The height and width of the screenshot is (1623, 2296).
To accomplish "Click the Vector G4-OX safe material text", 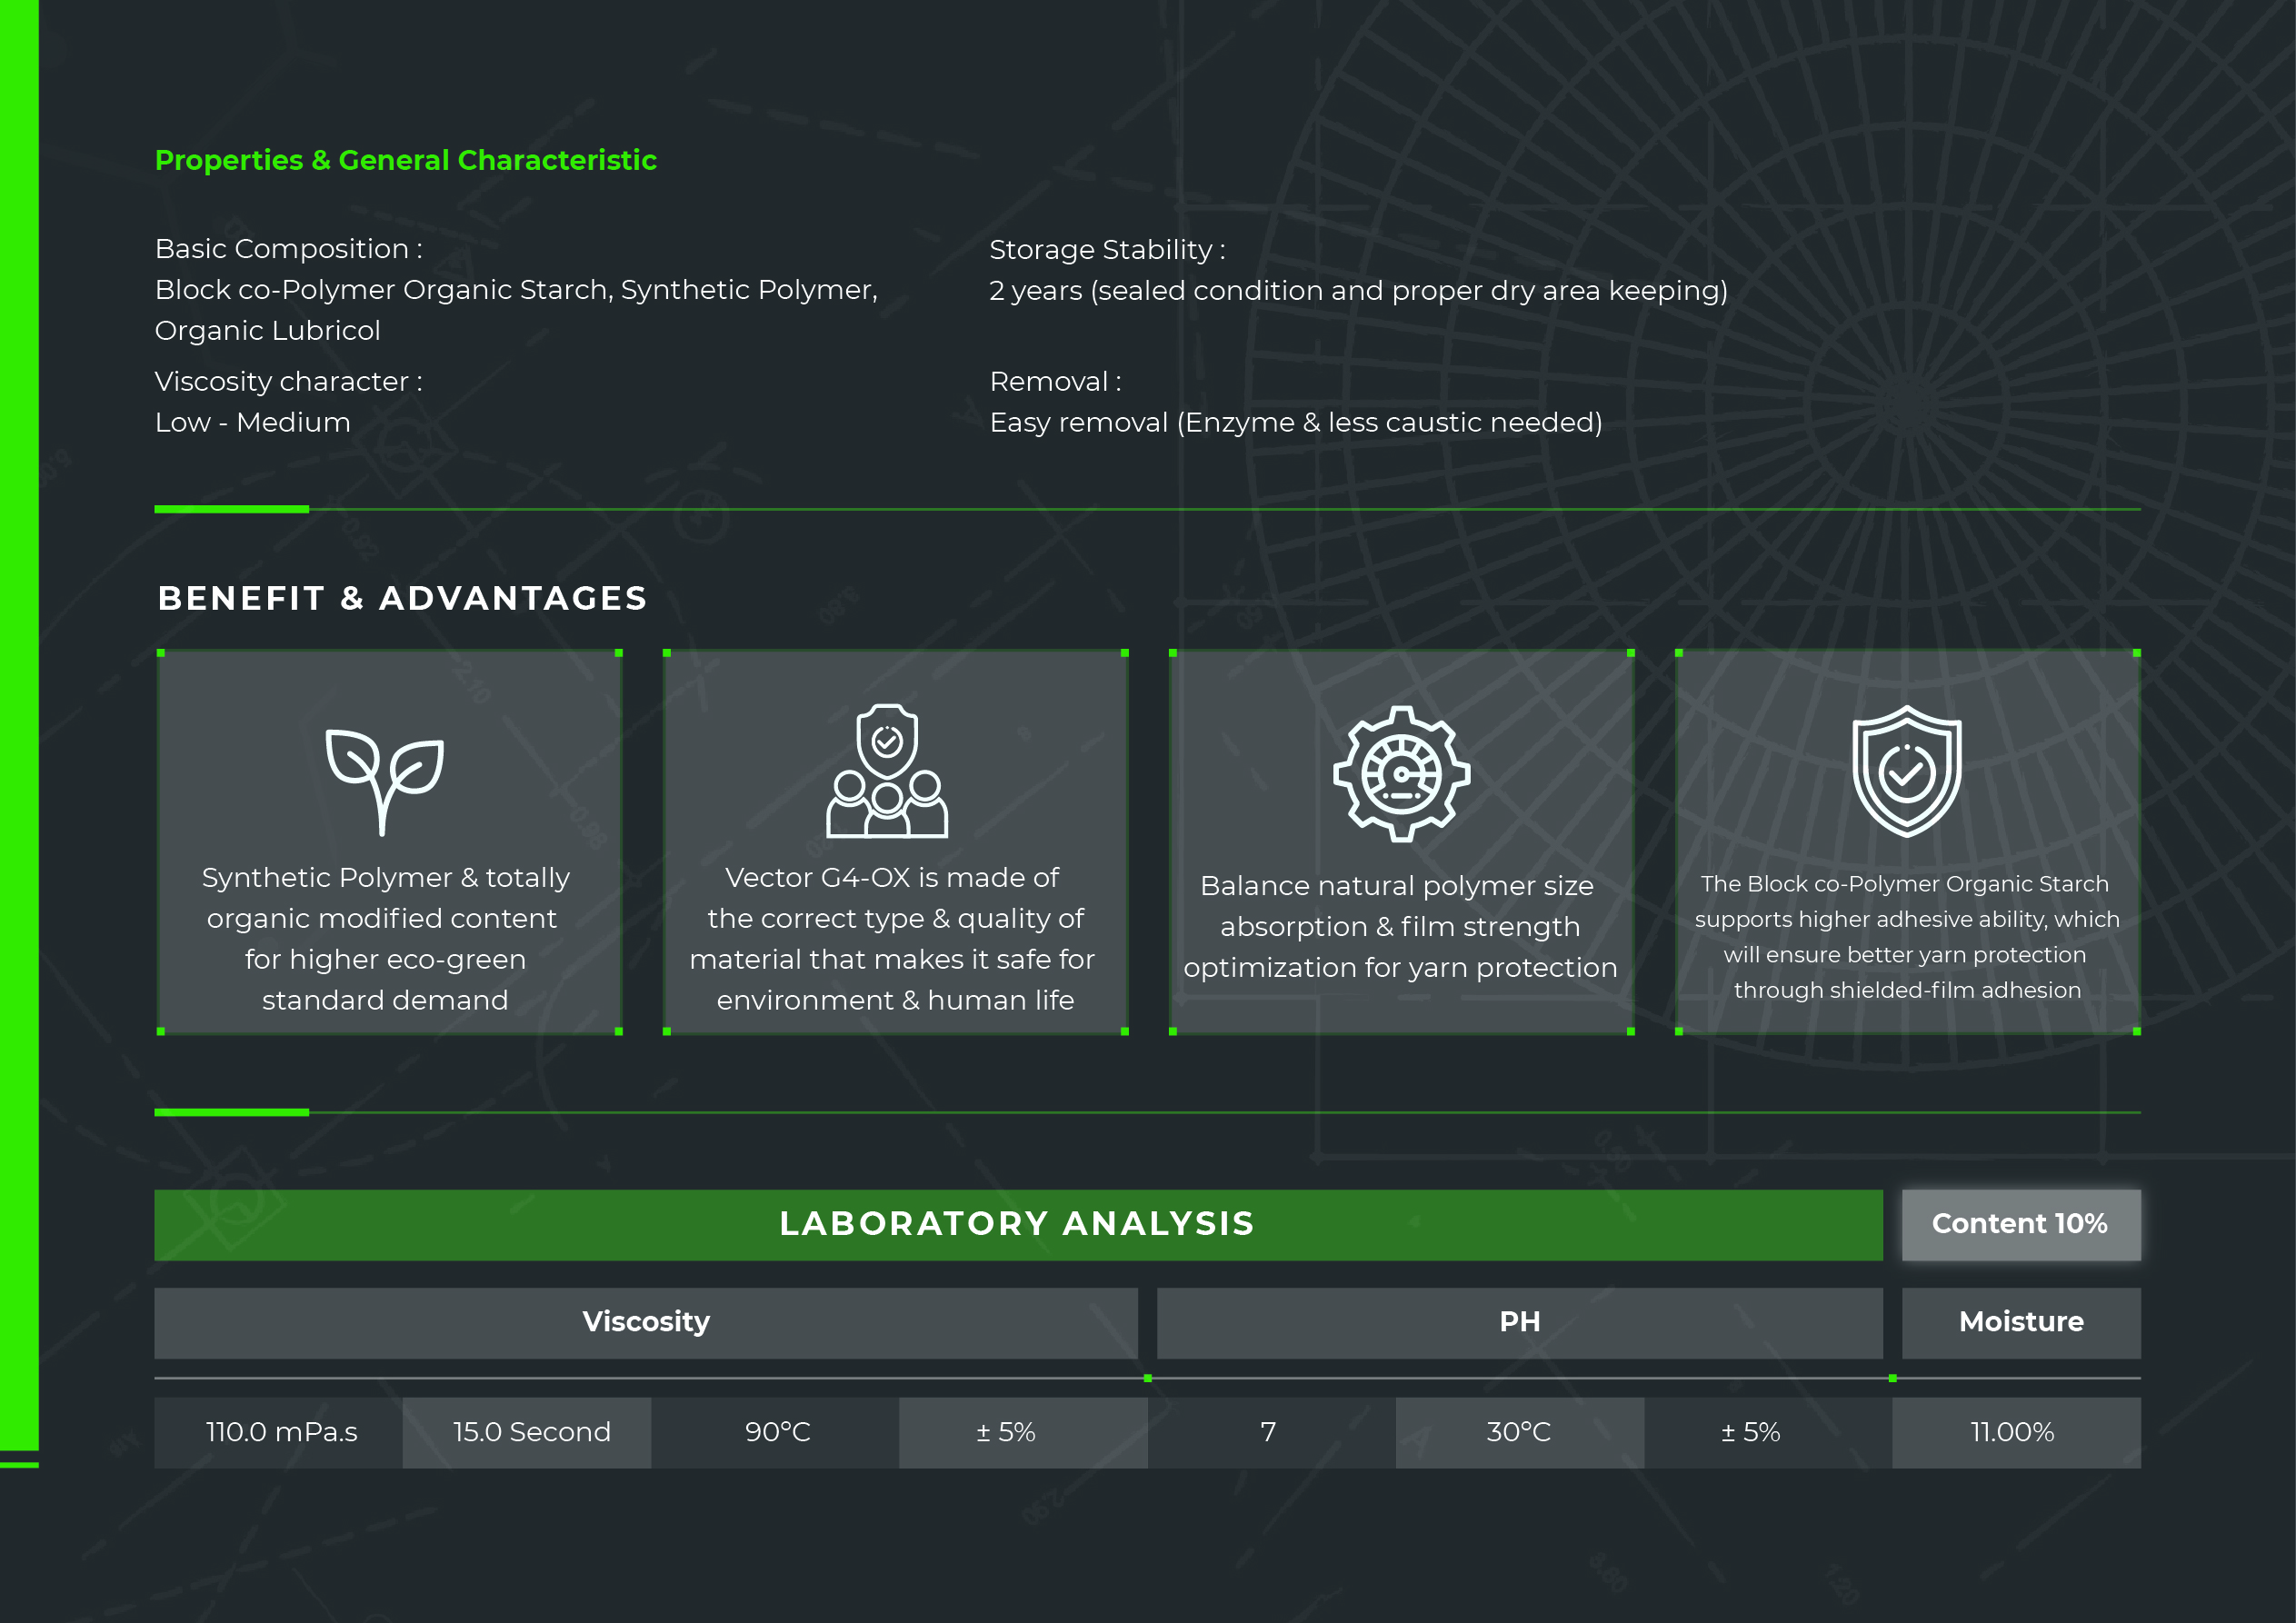I will tap(893, 939).
